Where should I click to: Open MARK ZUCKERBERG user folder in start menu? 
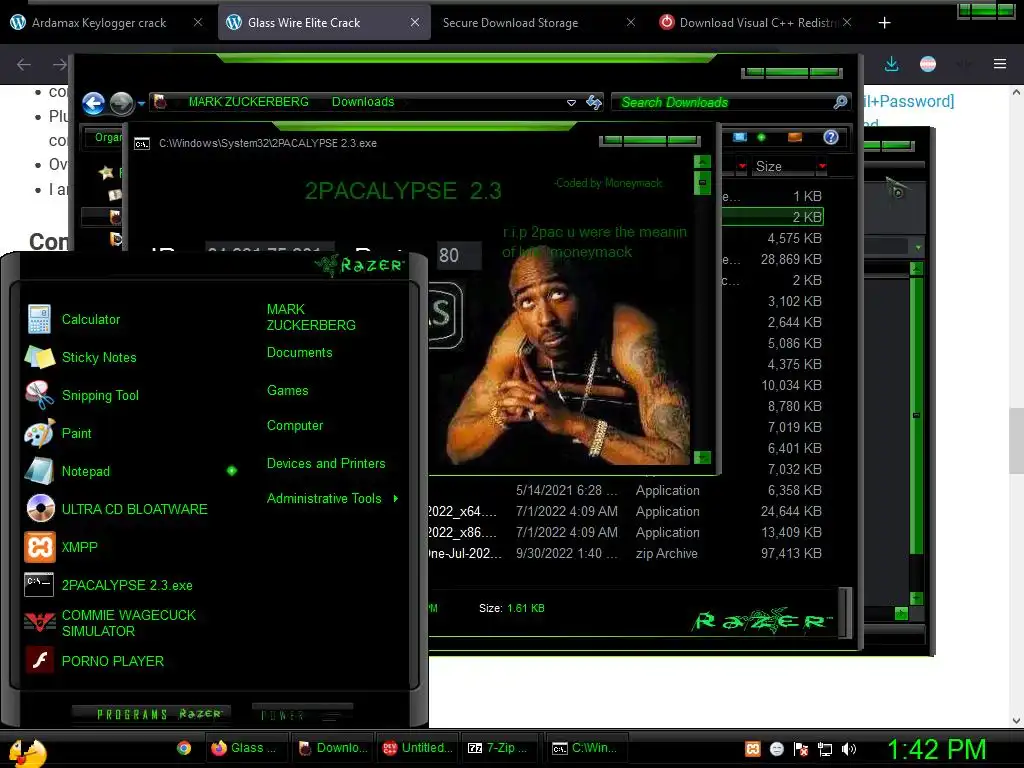tap(311, 317)
